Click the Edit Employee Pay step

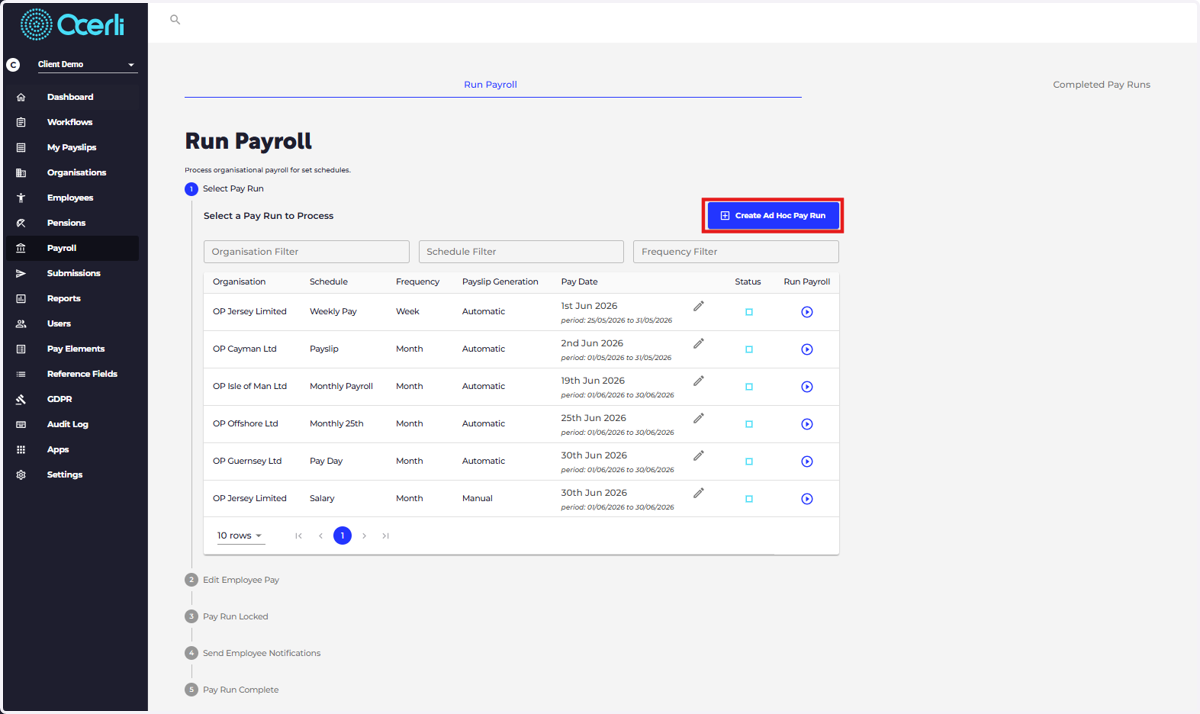point(233,580)
